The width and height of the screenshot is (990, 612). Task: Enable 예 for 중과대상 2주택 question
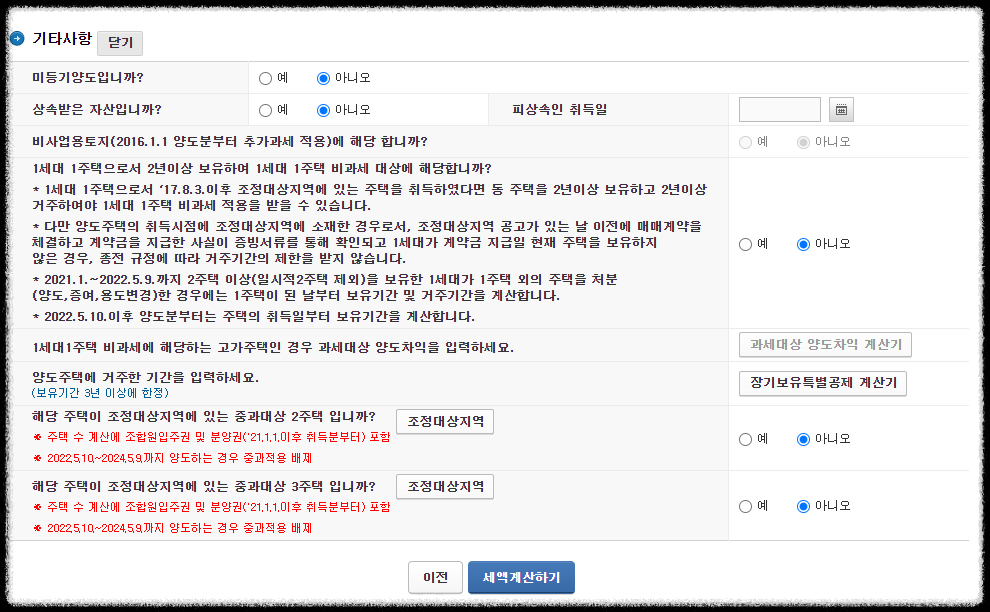(x=744, y=441)
